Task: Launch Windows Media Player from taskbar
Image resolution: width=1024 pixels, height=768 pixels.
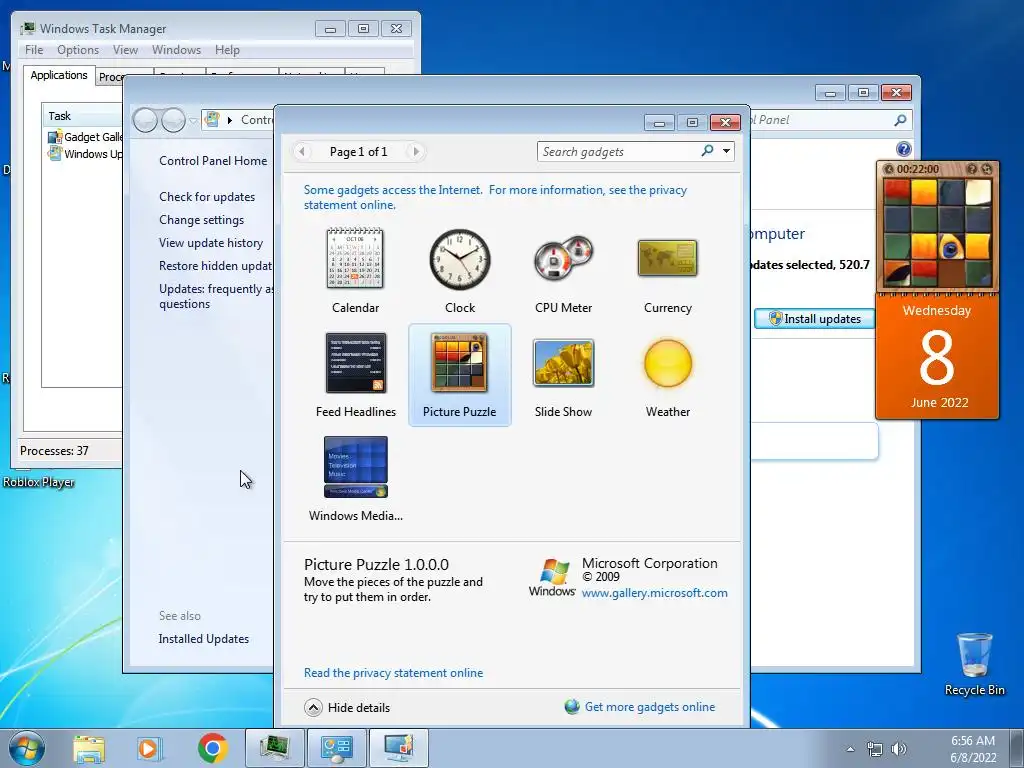Action: 148,748
